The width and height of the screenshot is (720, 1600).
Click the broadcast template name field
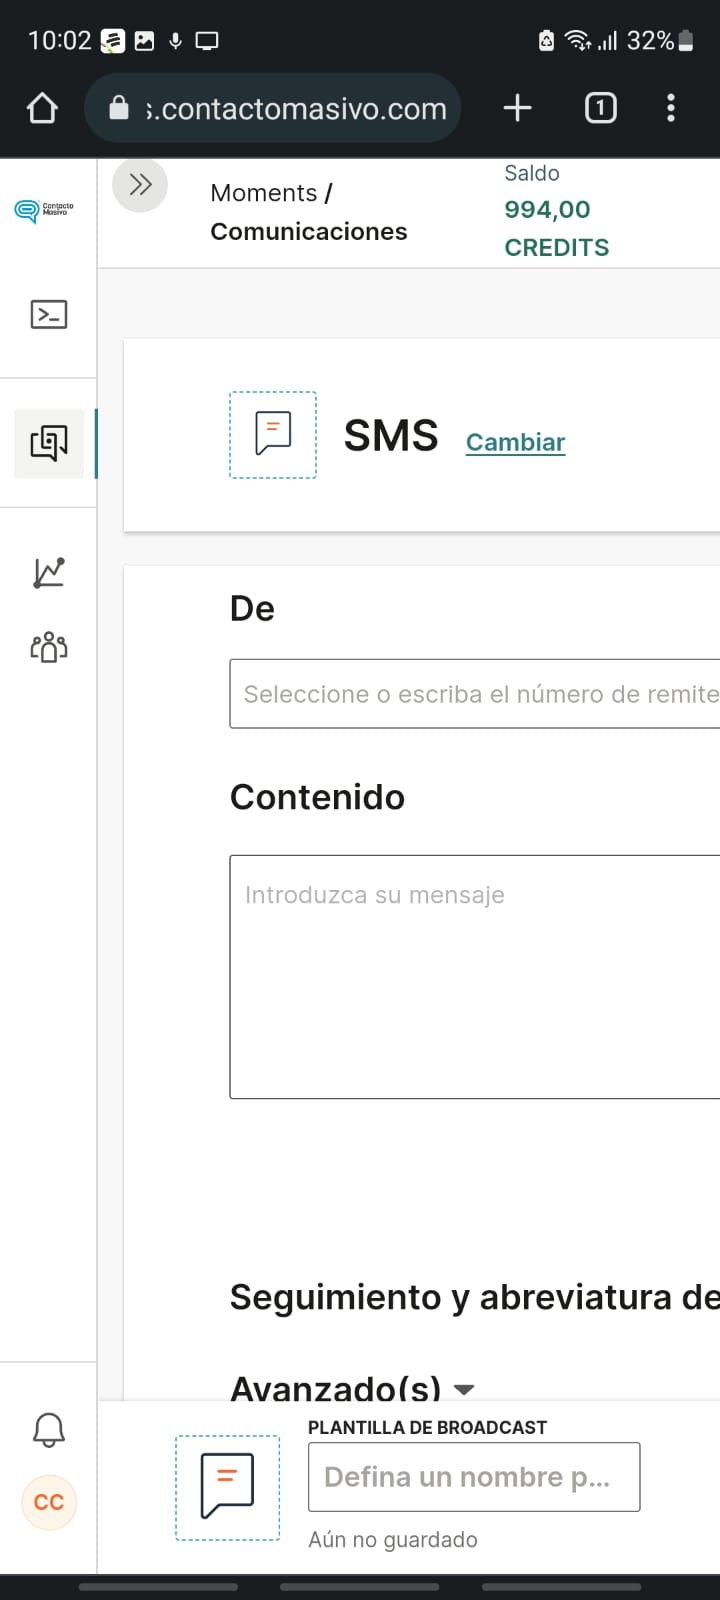473,1477
